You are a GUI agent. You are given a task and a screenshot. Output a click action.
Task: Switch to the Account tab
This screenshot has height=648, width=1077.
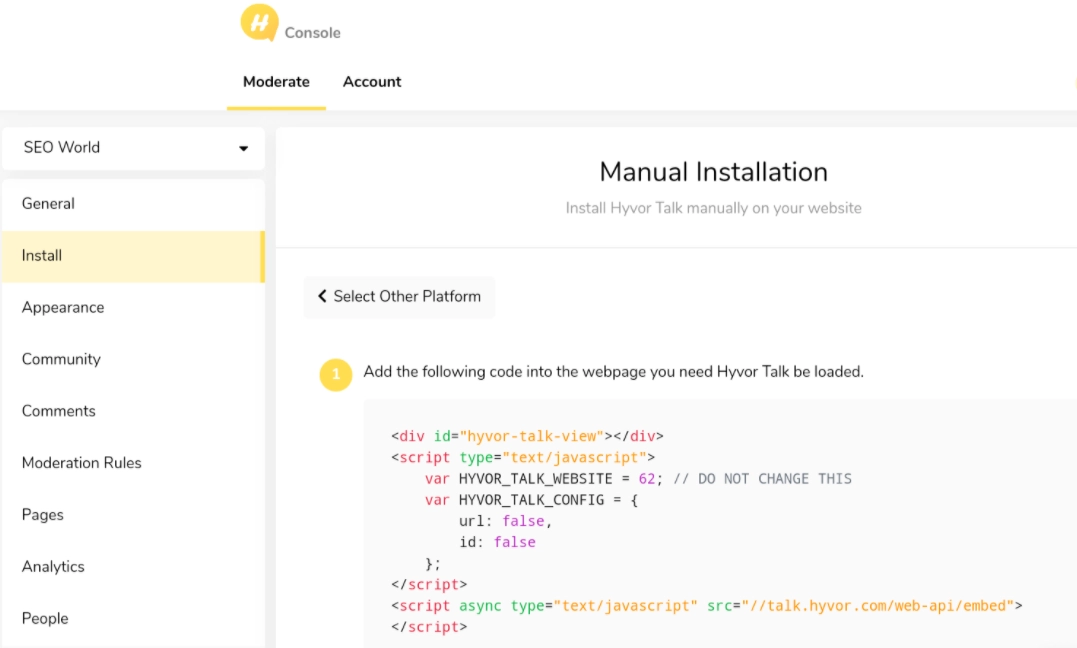click(x=372, y=81)
